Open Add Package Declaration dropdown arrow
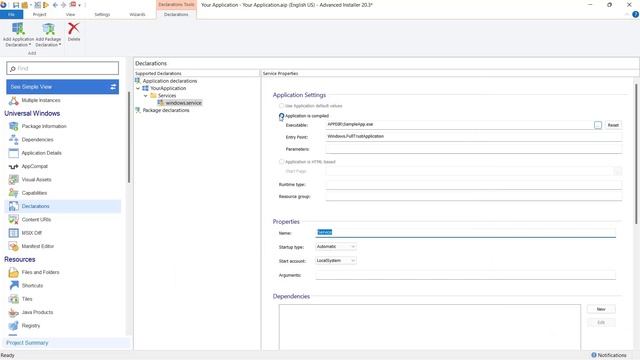 pyautogui.click(x=60, y=45)
